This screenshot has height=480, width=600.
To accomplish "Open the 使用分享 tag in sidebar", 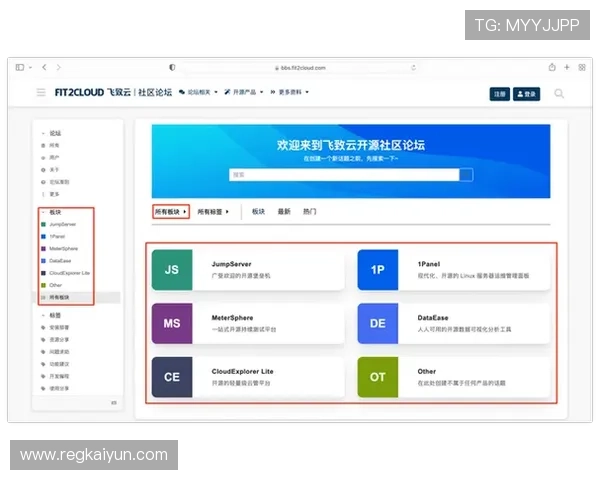I will pos(55,389).
